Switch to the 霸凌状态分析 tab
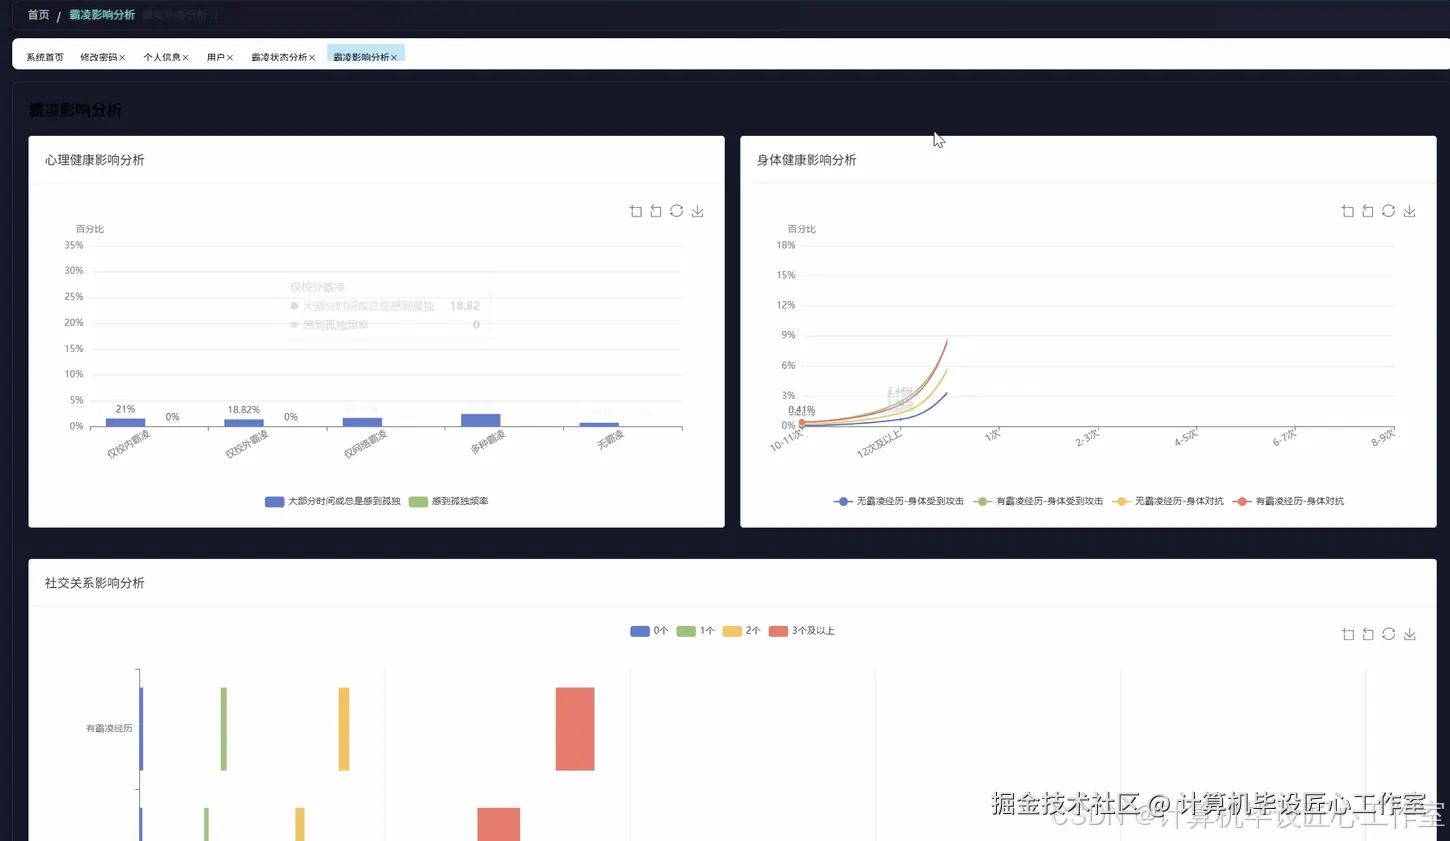The width and height of the screenshot is (1450, 841). (279, 57)
